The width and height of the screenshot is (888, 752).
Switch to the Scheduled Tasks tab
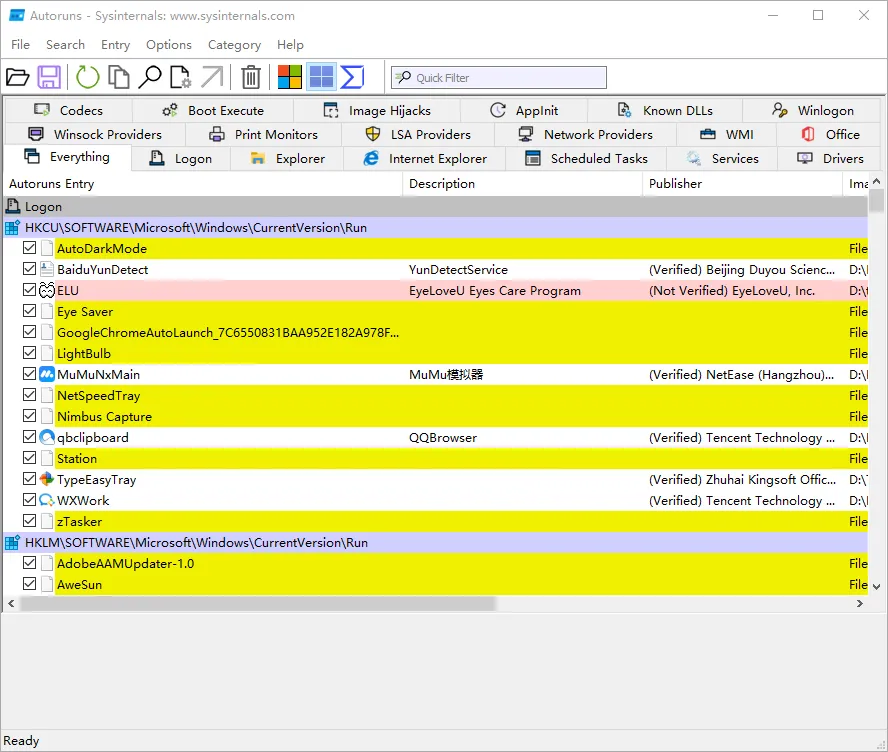pyautogui.click(x=586, y=159)
